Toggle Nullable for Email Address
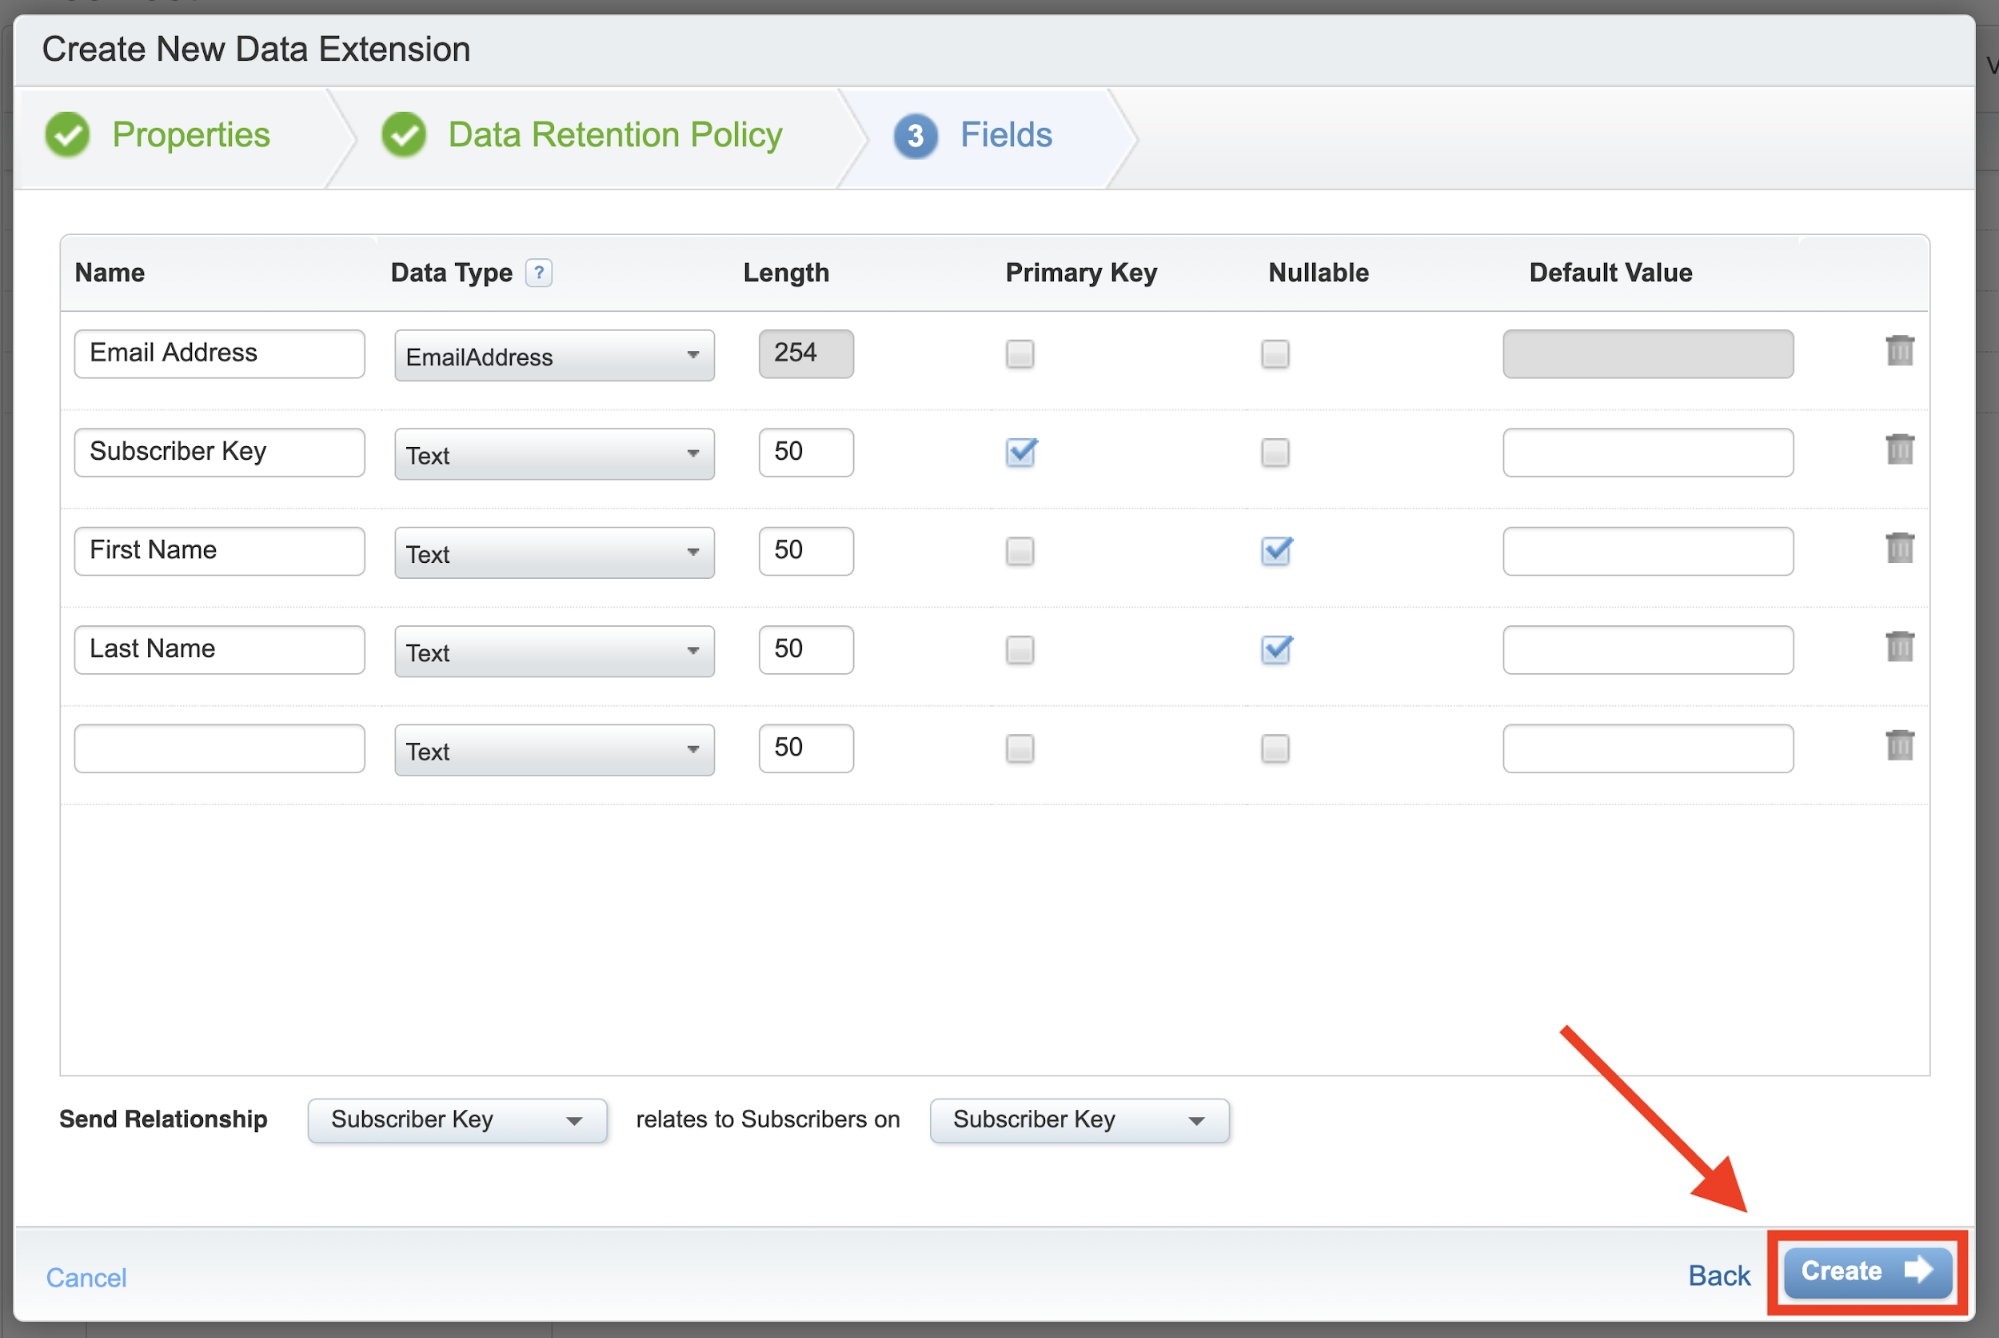 click(1275, 354)
